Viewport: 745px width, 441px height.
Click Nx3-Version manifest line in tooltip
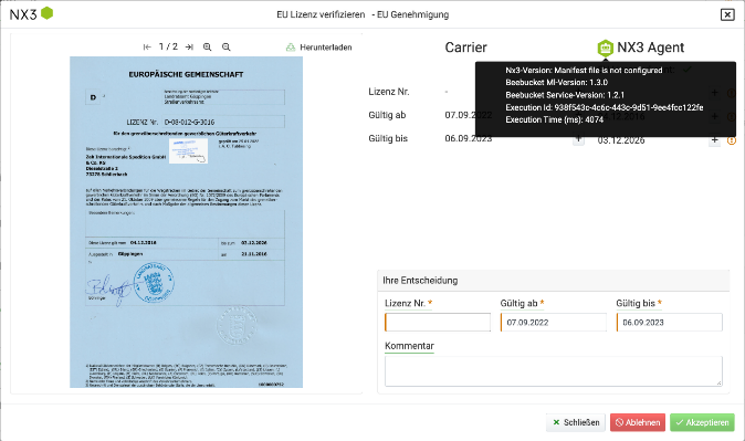tap(583, 70)
